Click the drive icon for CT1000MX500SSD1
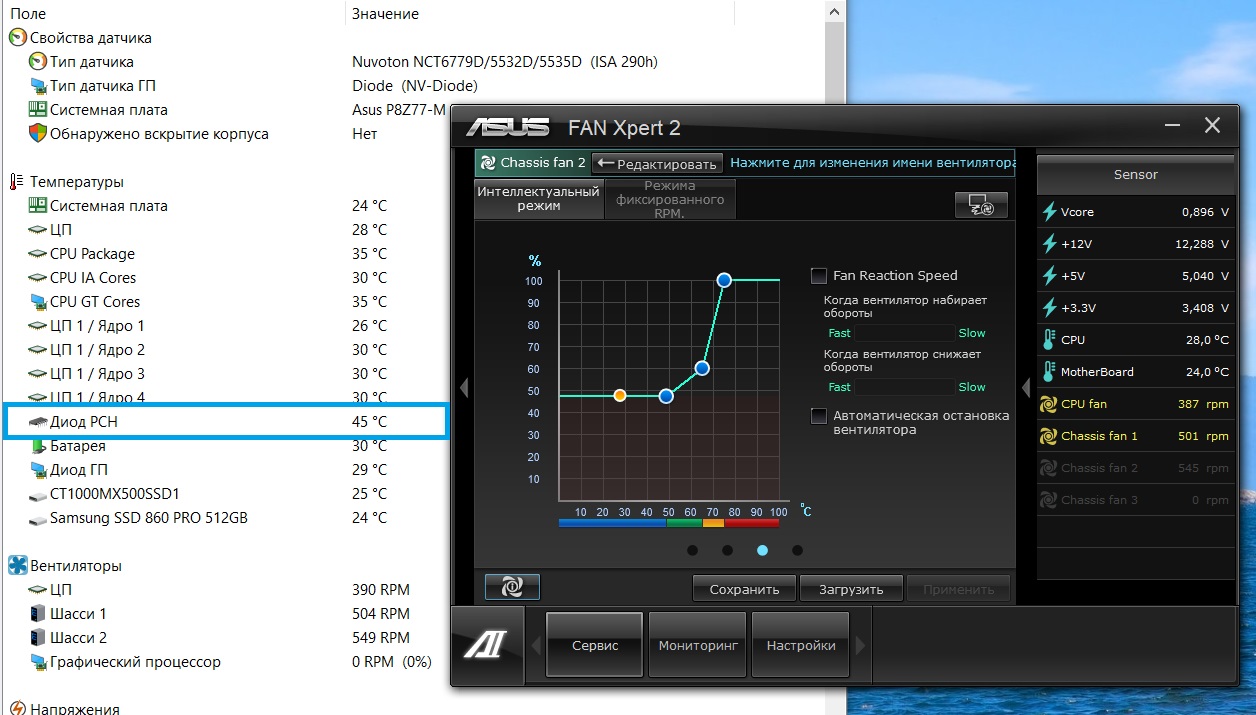The height and width of the screenshot is (715, 1256). (38, 494)
